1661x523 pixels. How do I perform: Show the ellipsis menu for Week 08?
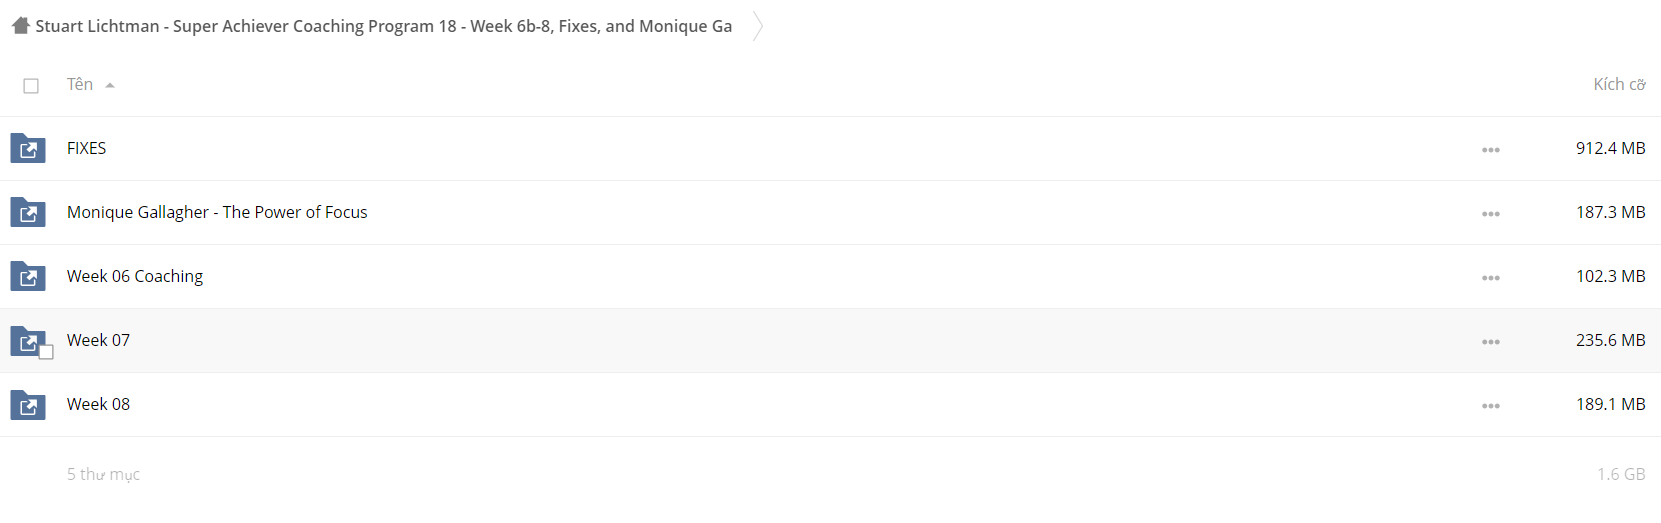[1491, 406]
